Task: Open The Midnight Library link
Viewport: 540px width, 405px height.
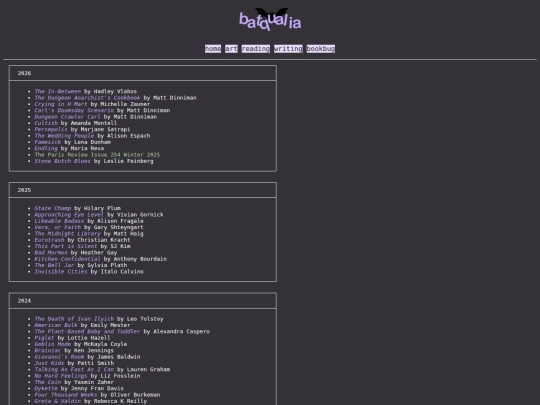Action: tap(68, 233)
